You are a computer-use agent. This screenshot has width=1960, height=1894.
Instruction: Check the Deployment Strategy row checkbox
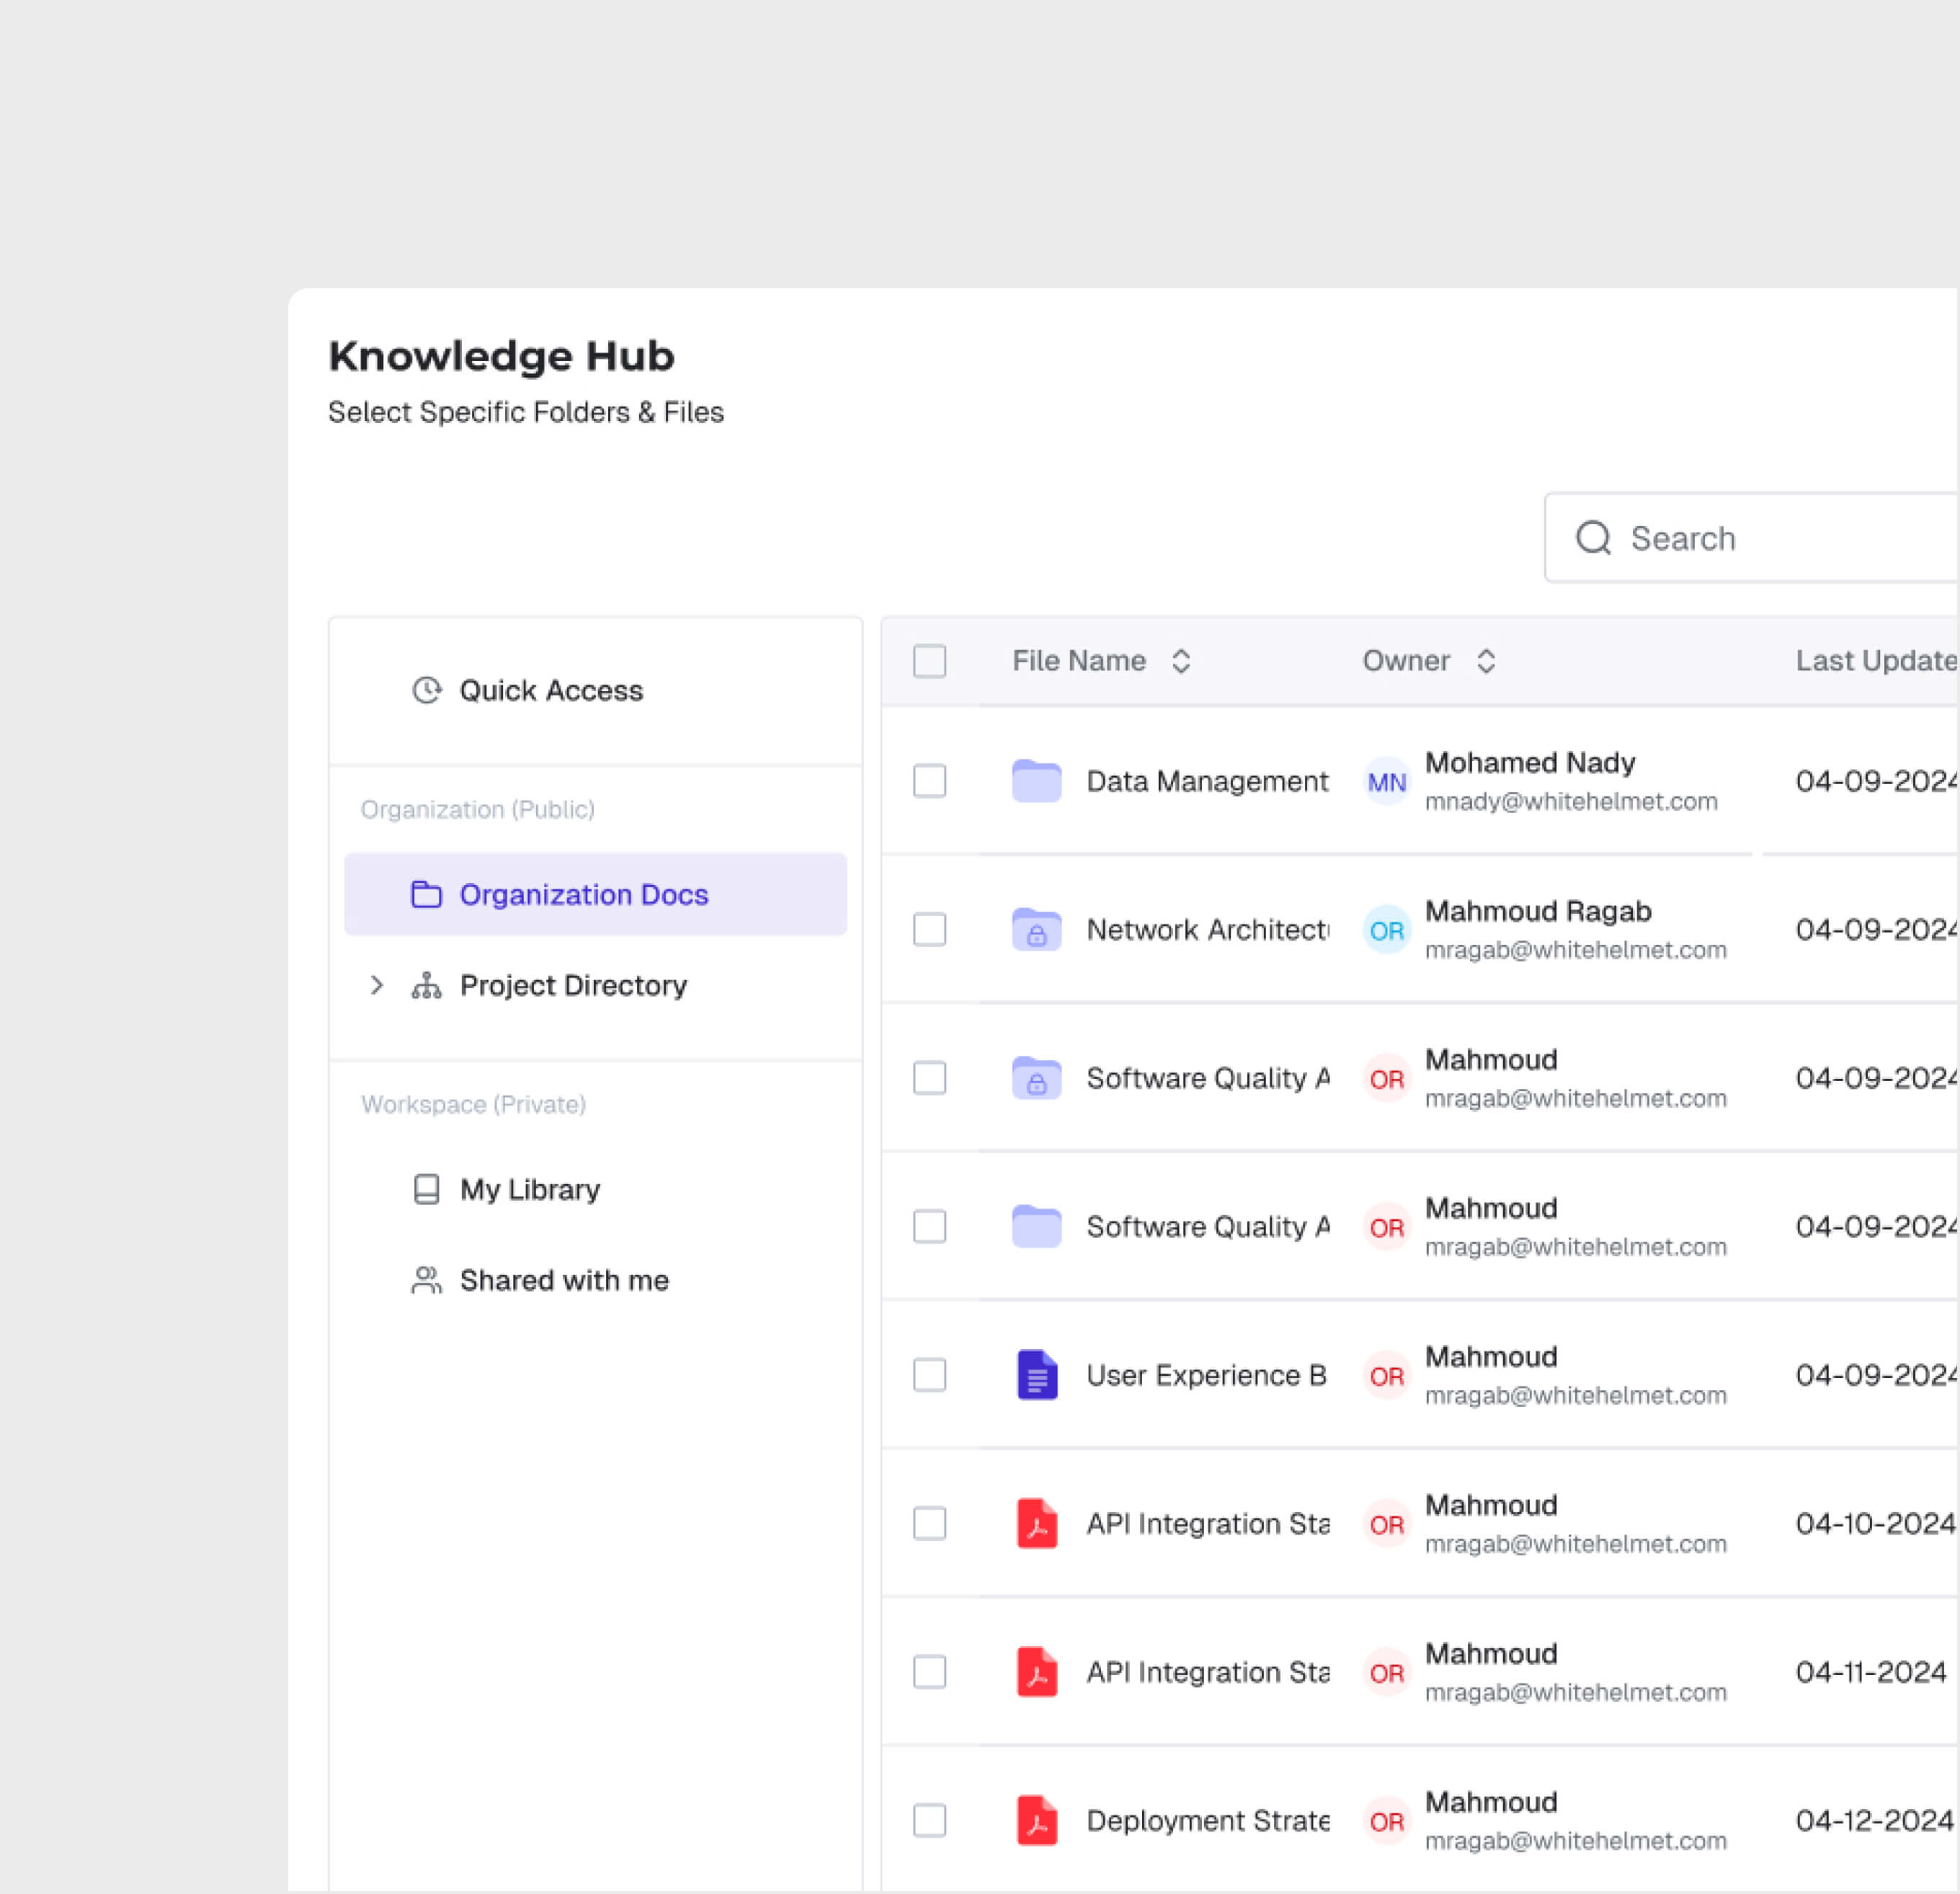point(929,1820)
